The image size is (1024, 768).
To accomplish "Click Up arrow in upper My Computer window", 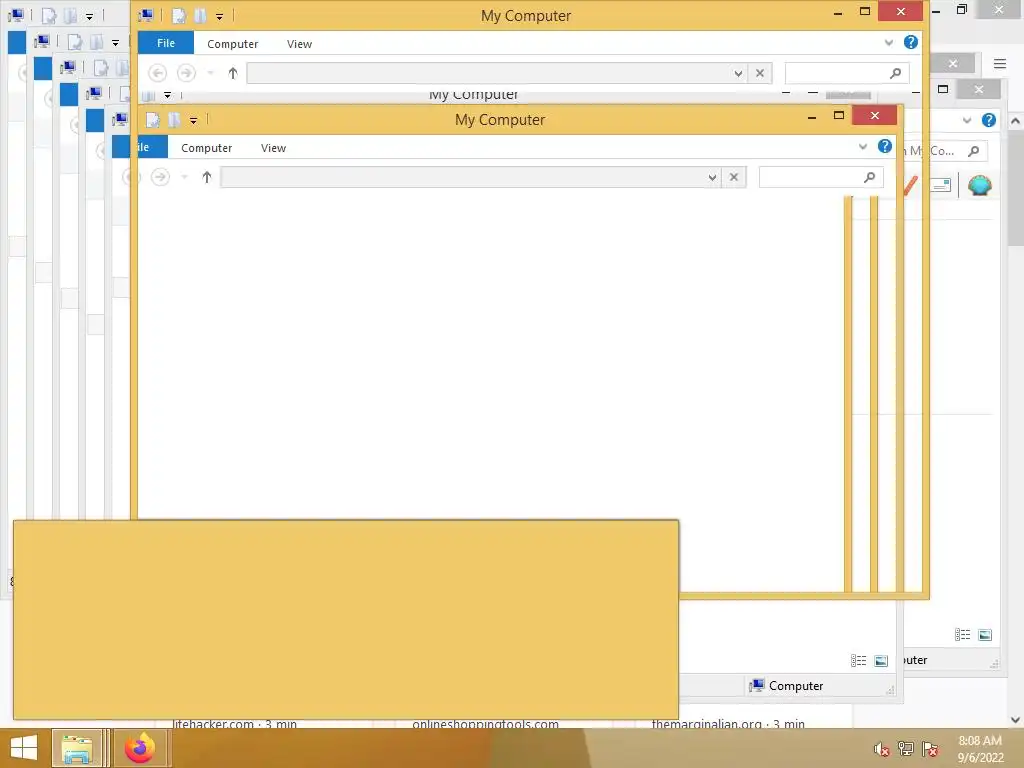I will [x=232, y=73].
